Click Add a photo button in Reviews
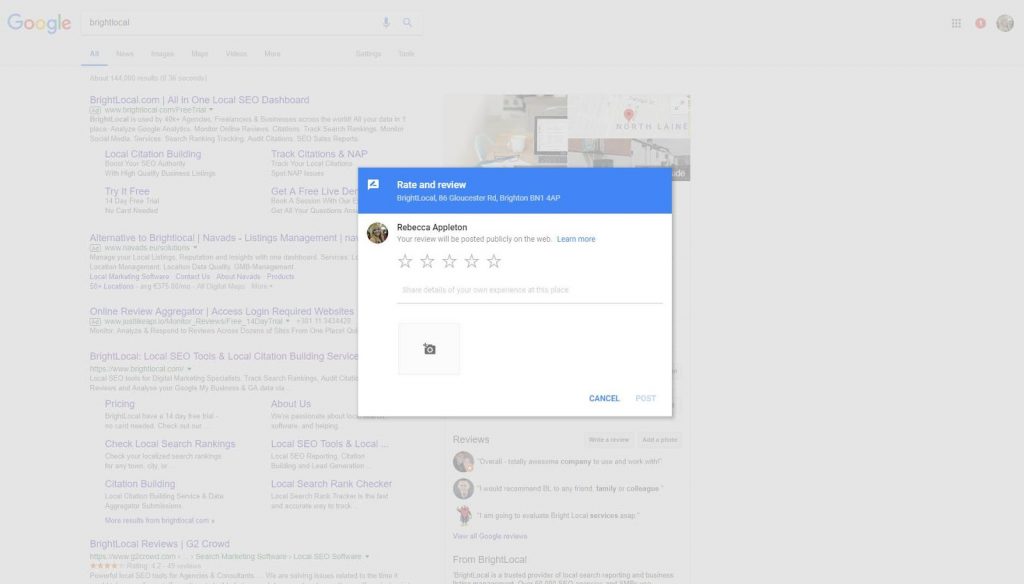 [660, 440]
